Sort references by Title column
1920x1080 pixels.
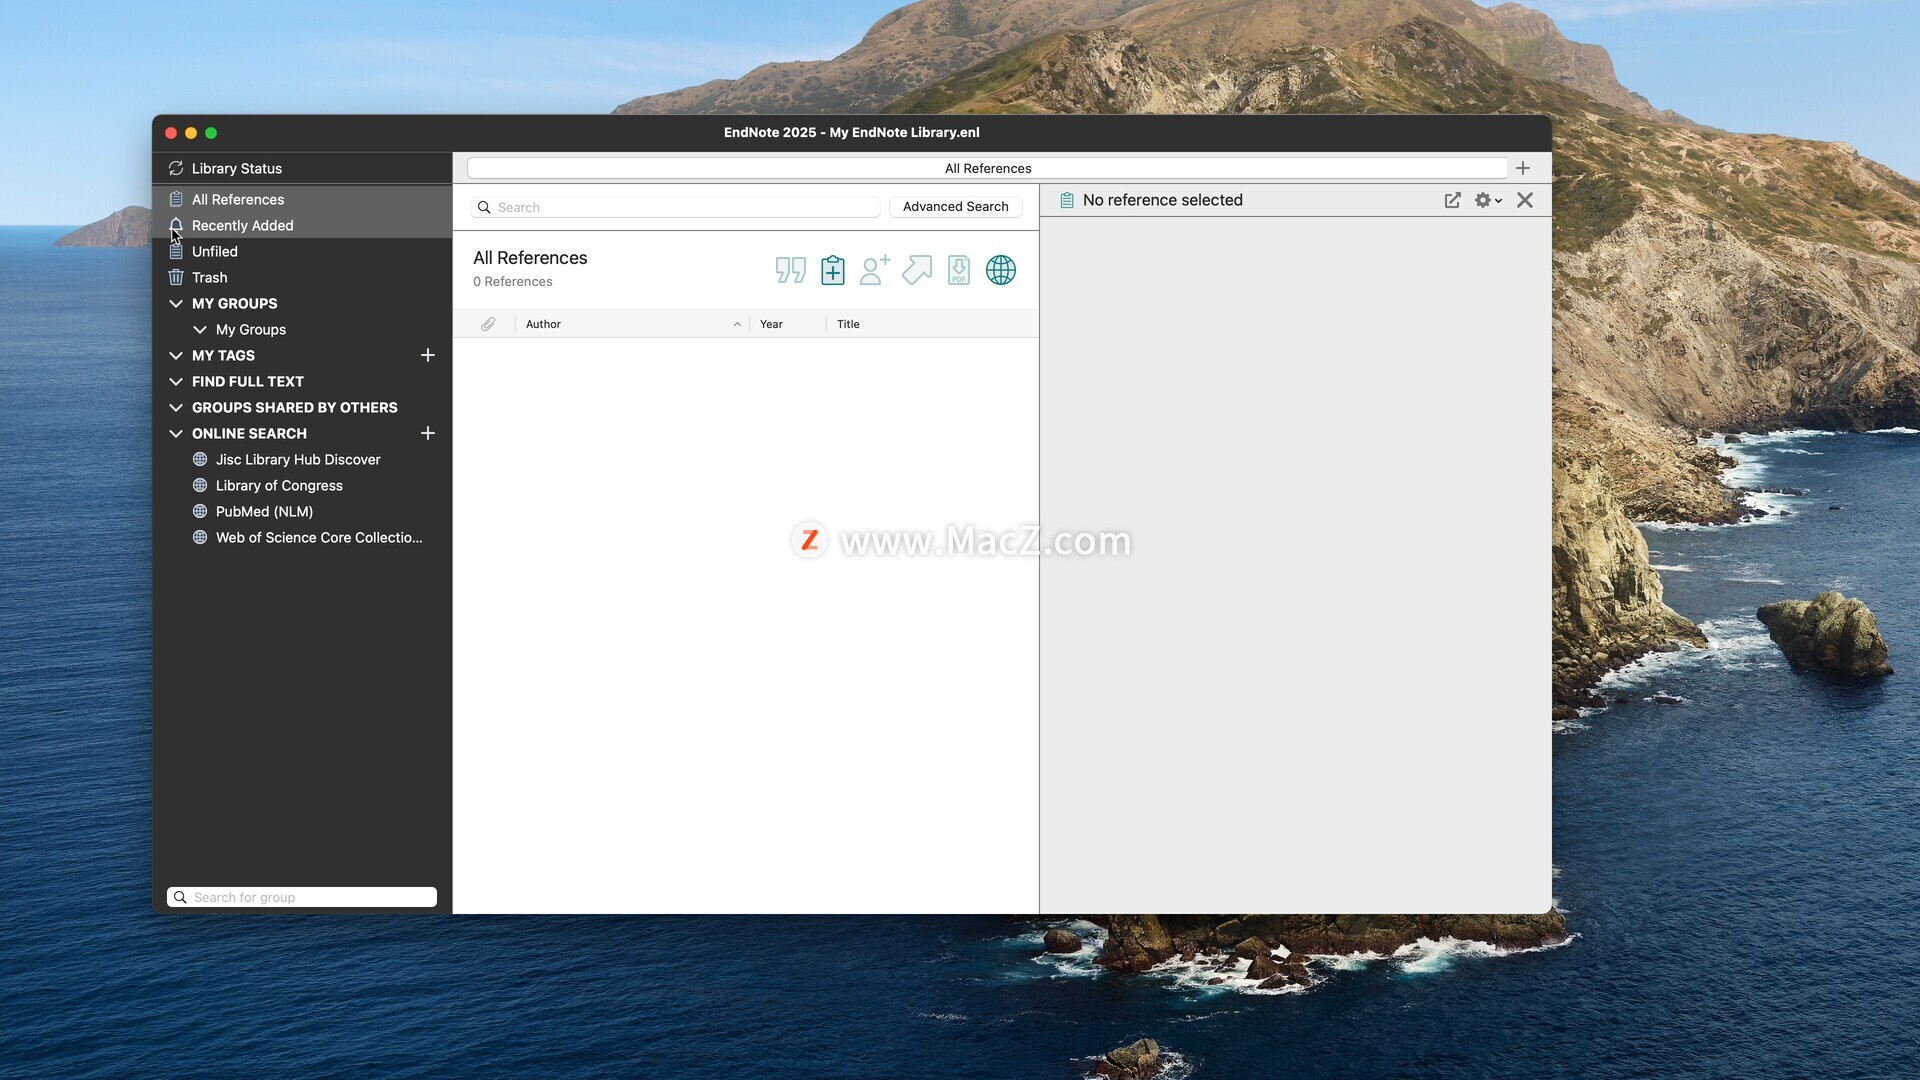click(x=932, y=324)
